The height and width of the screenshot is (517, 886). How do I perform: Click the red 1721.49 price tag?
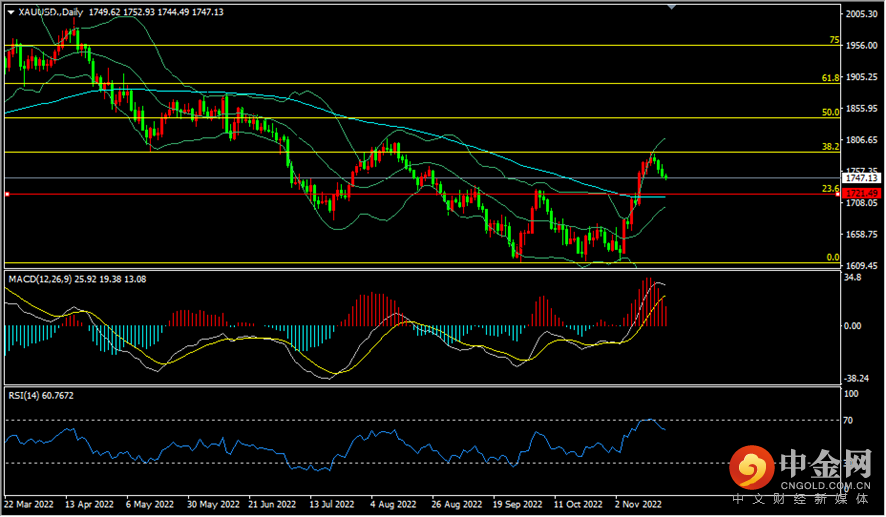click(861, 192)
